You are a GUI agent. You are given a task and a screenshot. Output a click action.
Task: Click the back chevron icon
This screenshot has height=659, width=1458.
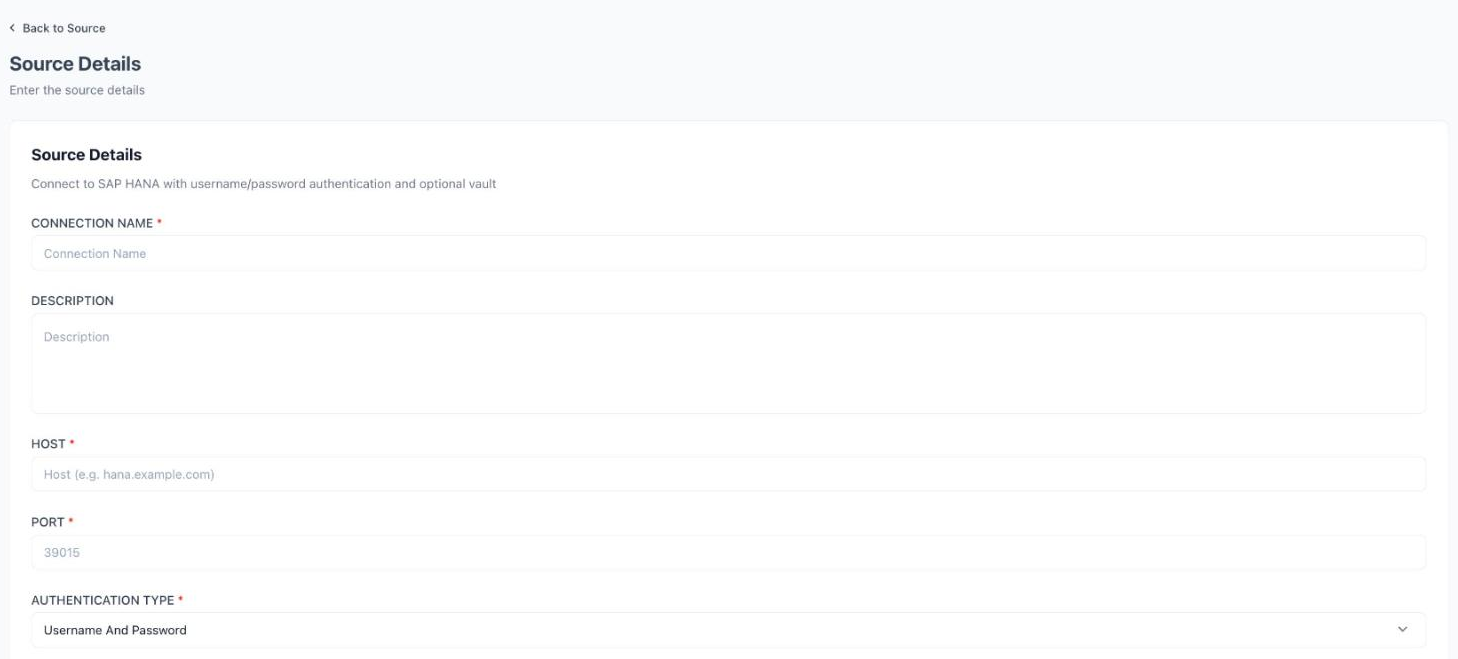(12, 28)
